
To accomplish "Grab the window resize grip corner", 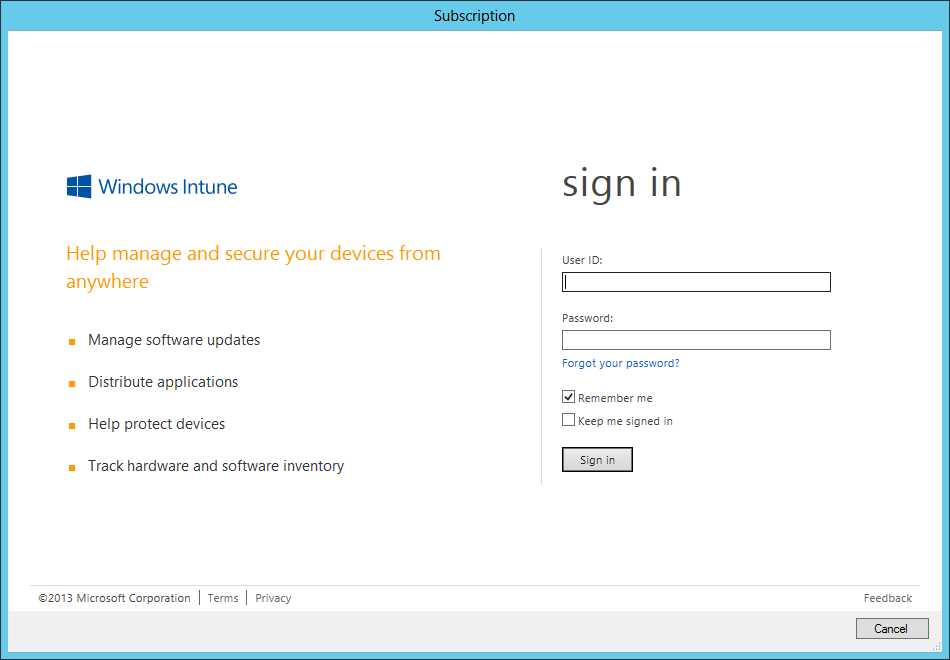I will pyautogui.click(x=937, y=647).
